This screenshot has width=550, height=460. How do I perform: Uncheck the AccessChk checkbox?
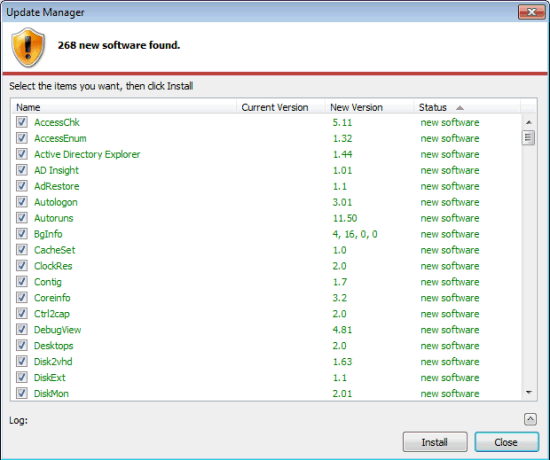(x=22, y=122)
